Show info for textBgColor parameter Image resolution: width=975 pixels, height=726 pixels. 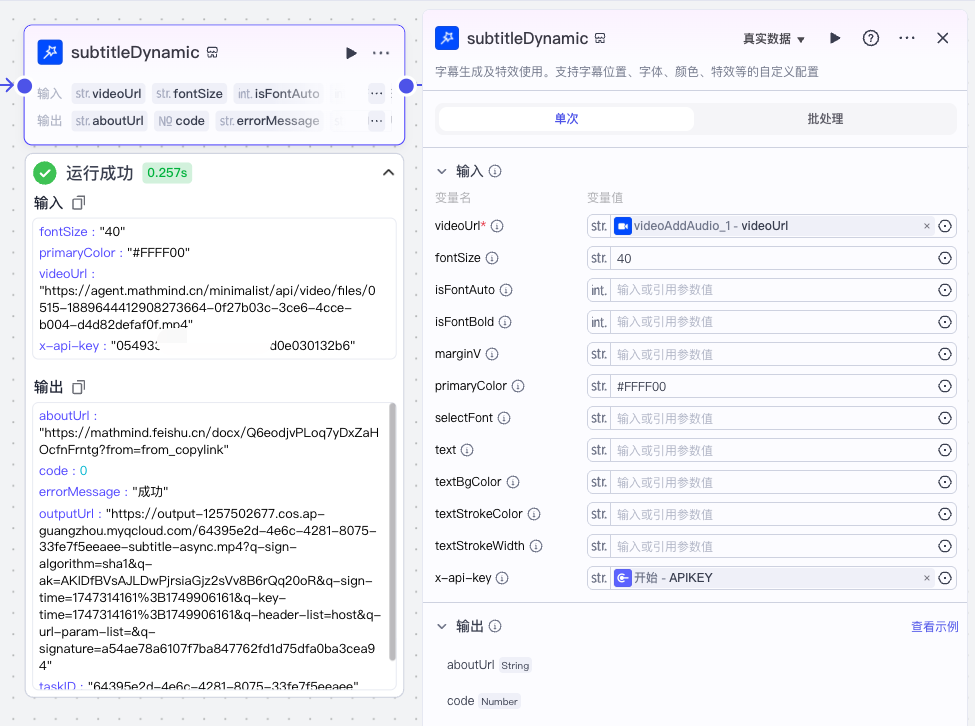coord(513,482)
